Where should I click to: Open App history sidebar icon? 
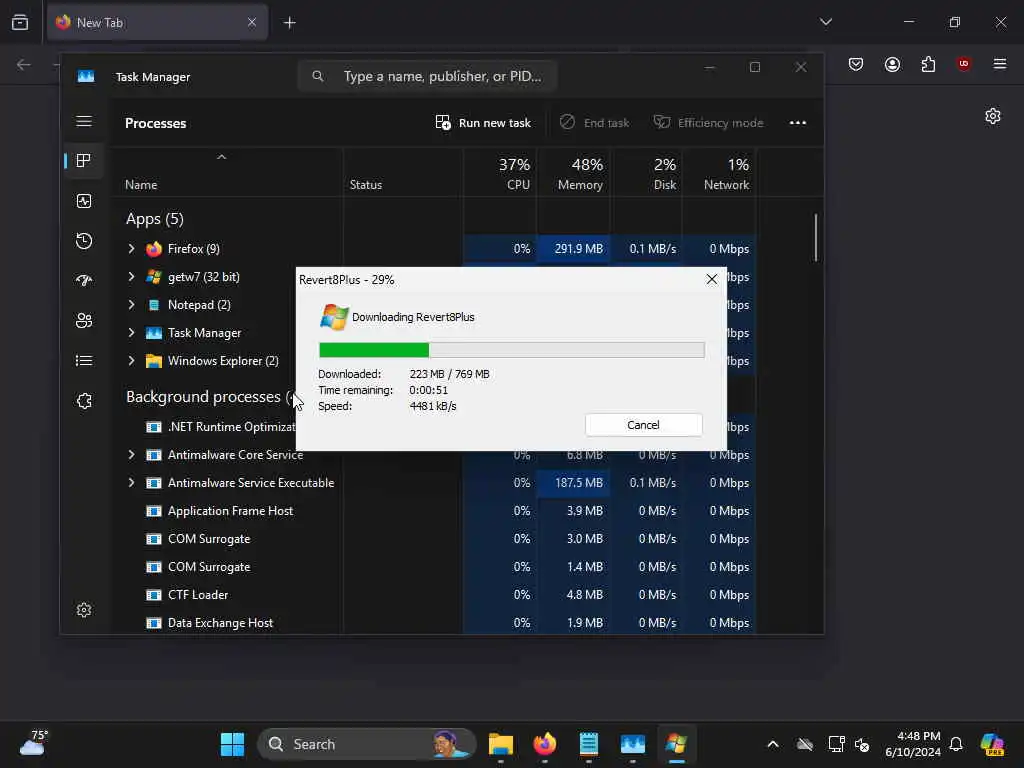(x=84, y=241)
